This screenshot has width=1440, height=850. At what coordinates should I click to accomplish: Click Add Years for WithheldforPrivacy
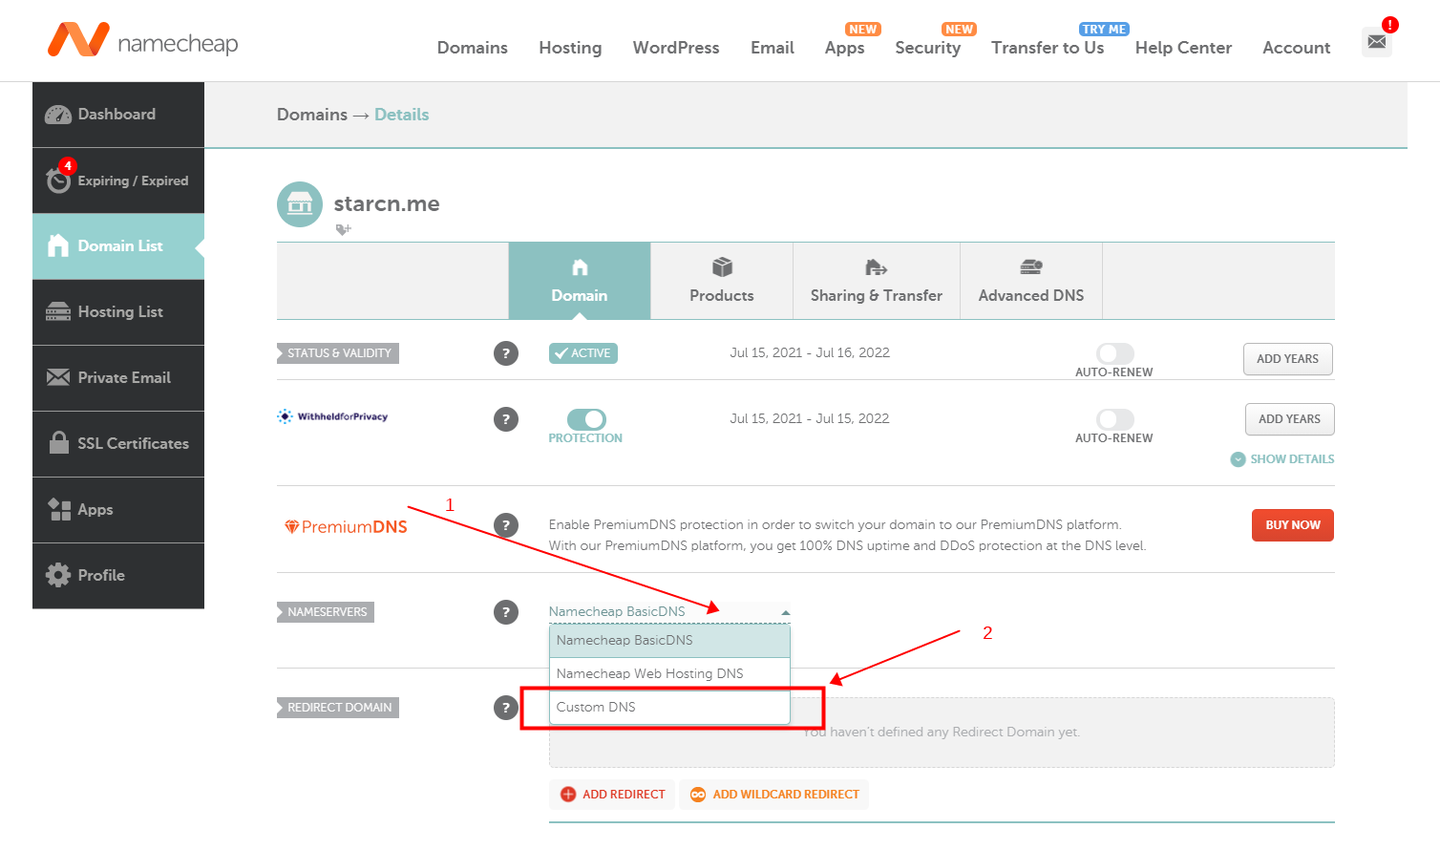(1290, 419)
